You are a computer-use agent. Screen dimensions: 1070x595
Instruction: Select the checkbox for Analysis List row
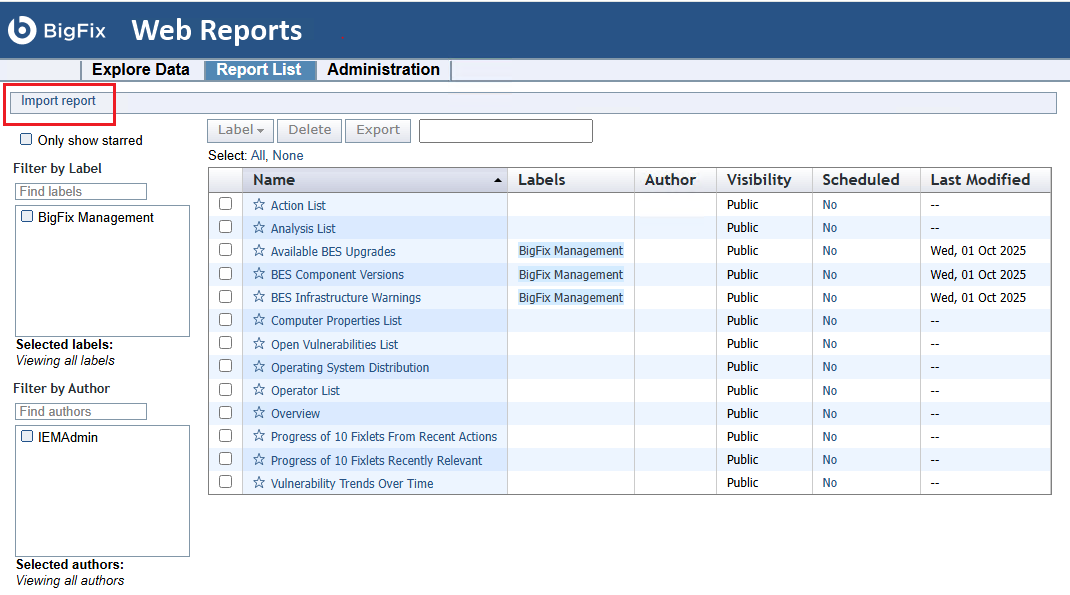coord(225,227)
